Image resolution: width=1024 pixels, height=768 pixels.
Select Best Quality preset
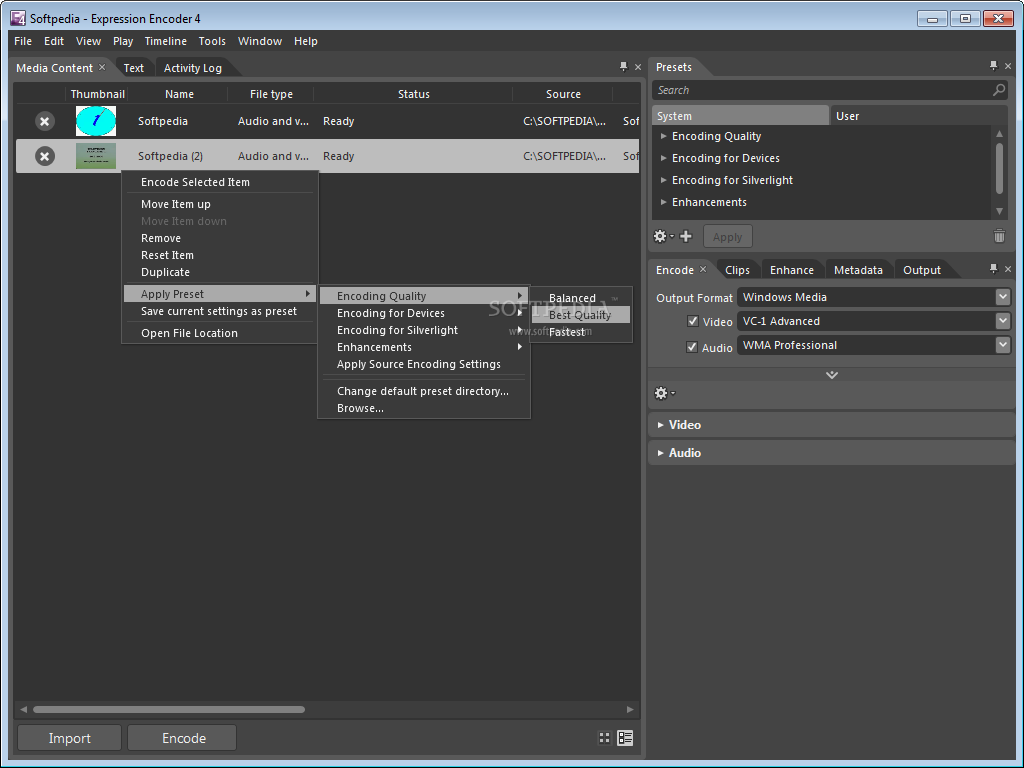pos(581,315)
